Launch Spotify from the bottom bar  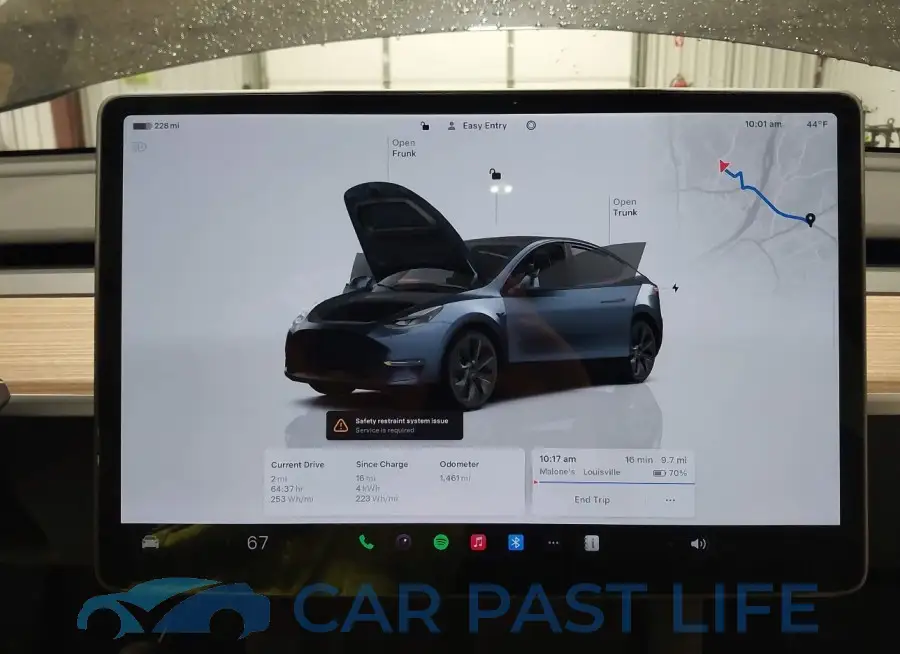(441, 542)
